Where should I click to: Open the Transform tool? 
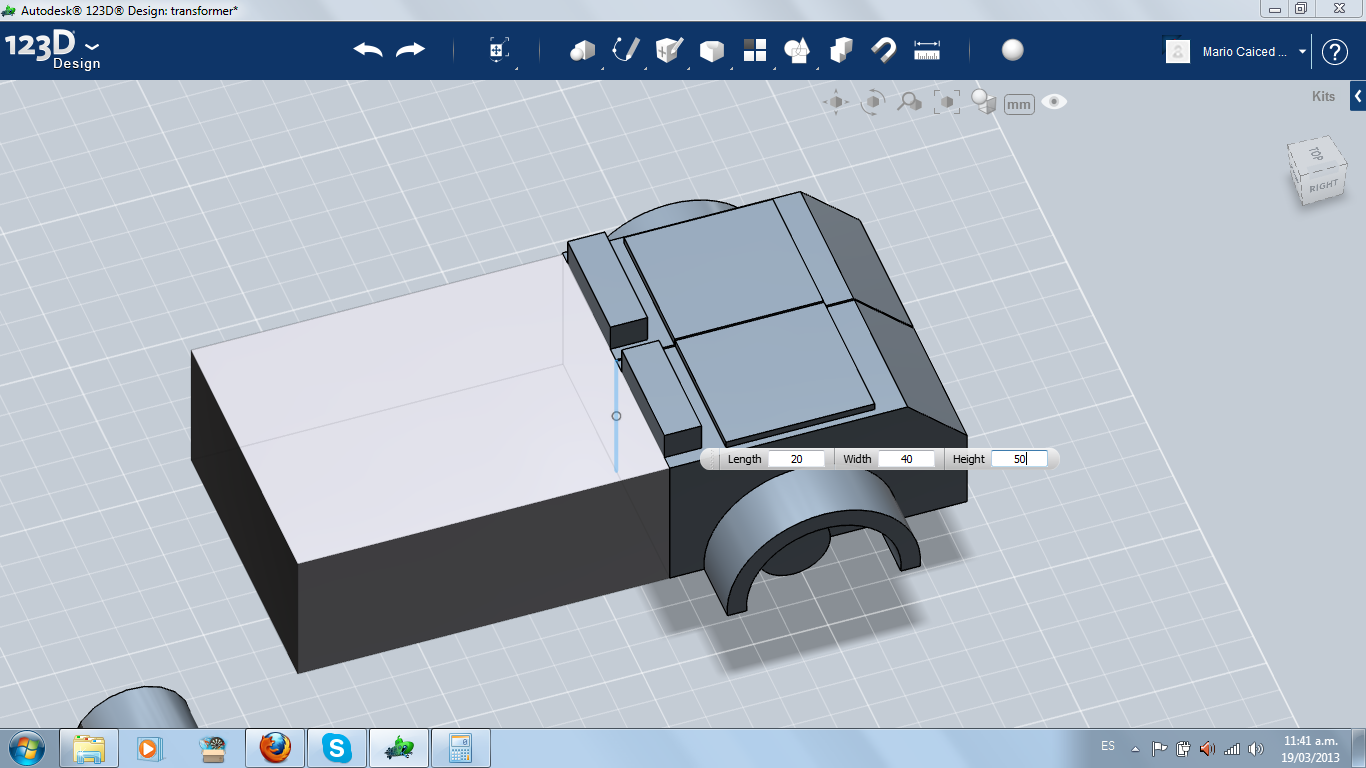[x=499, y=51]
